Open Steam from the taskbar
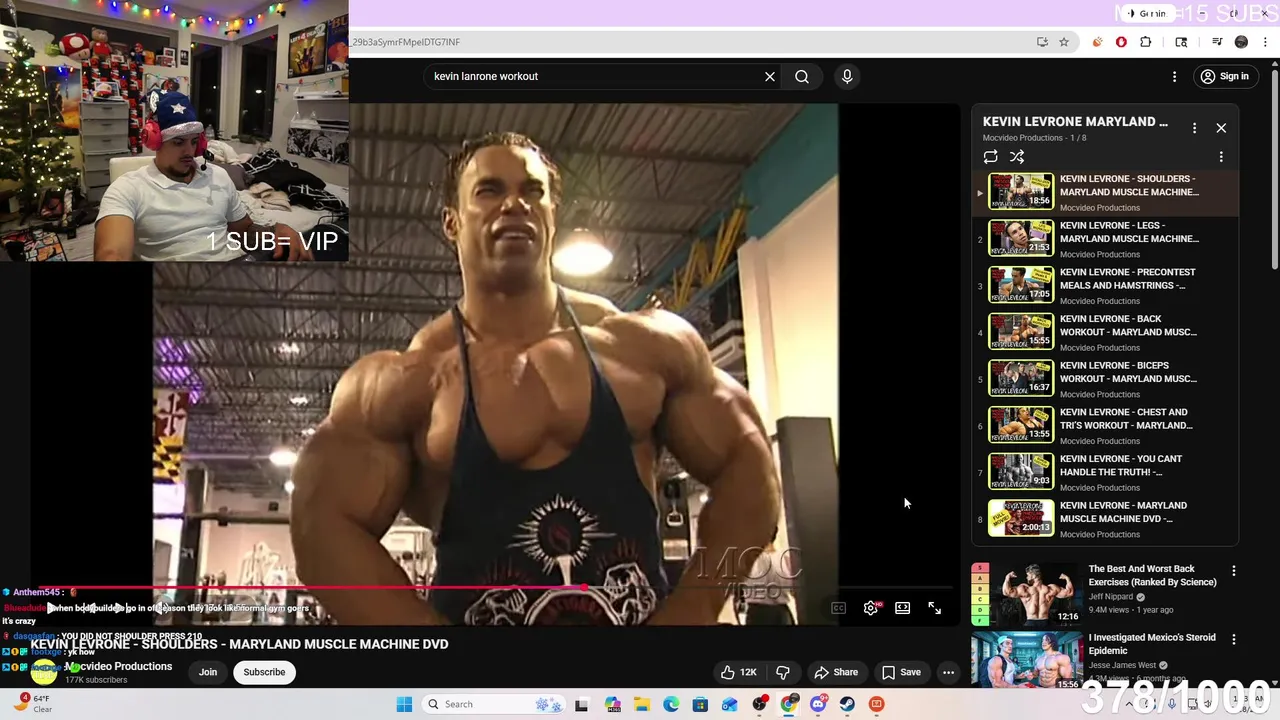 click(847, 704)
